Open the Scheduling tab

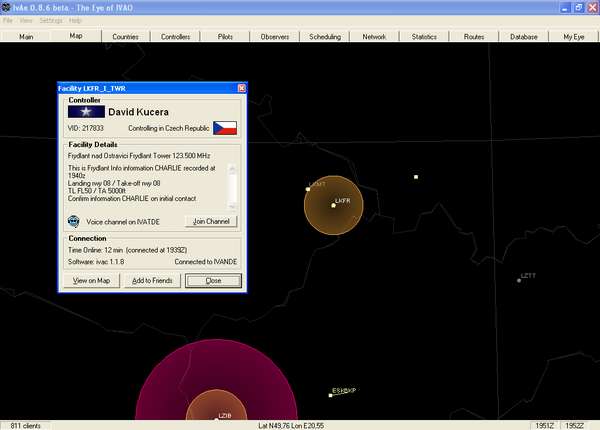[325, 37]
